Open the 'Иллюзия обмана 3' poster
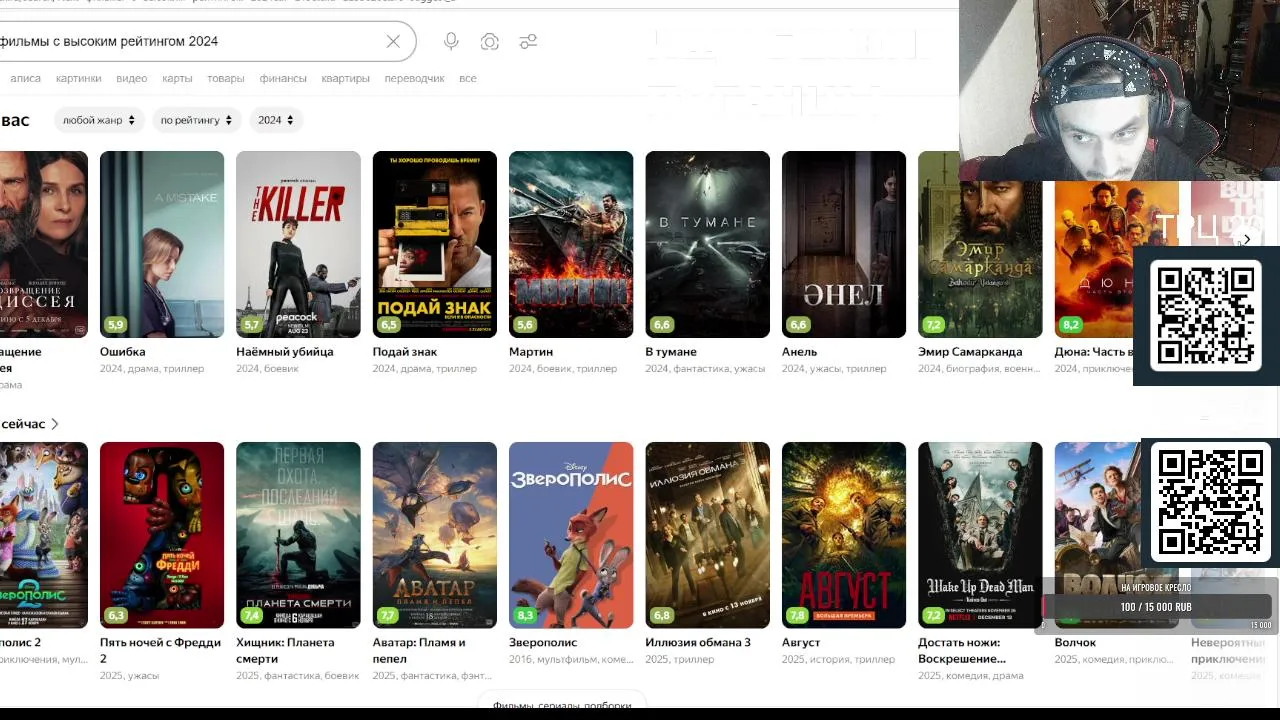This screenshot has width=1280, height=720. coord(707,535)
